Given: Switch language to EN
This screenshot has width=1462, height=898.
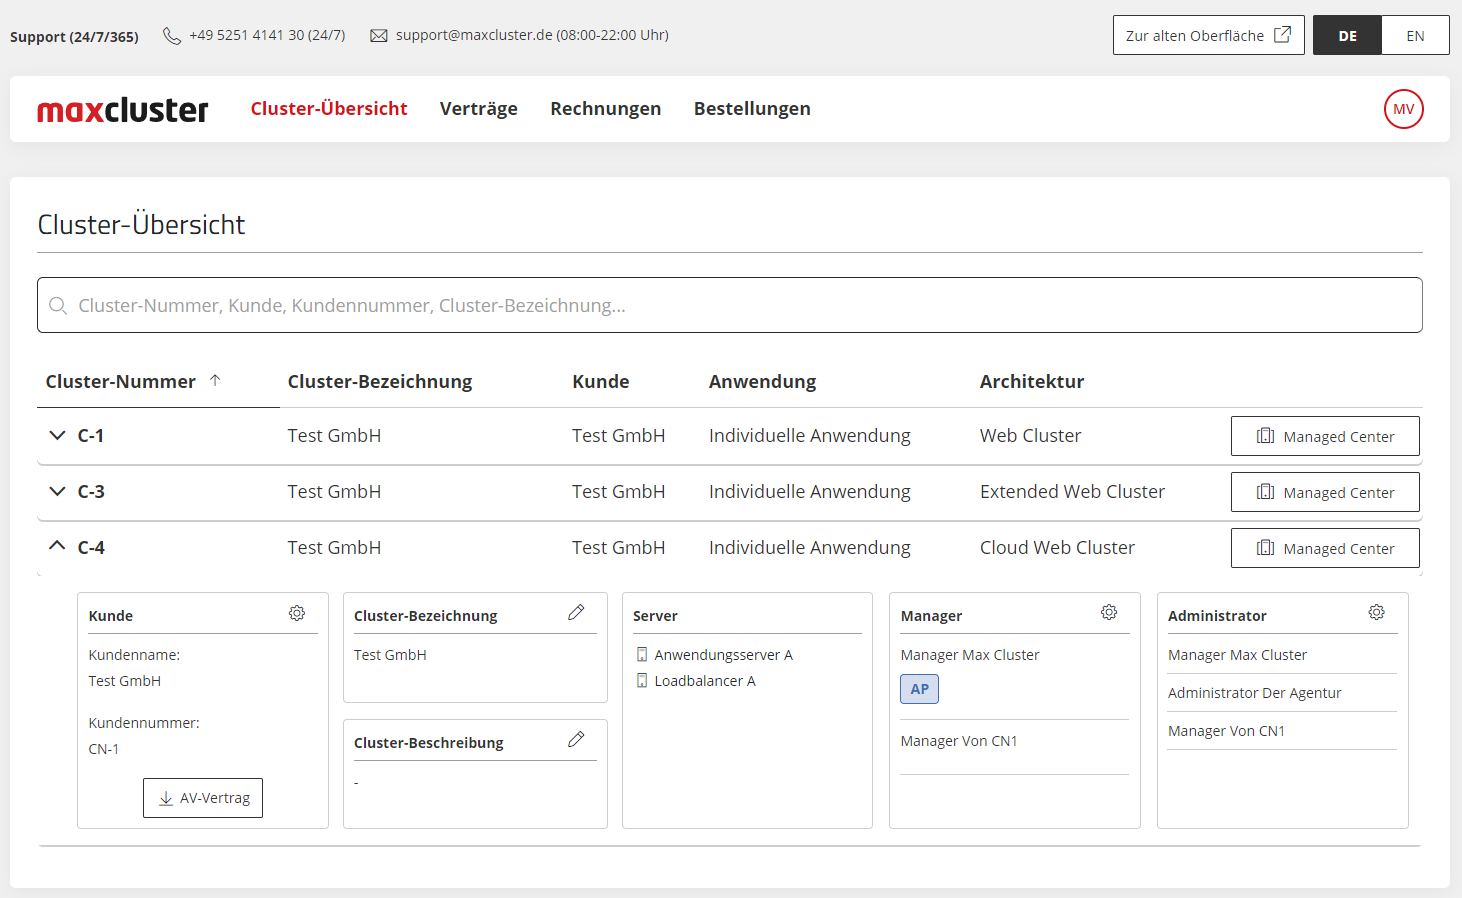Looking at the screenshot, I should point(1415,35).
